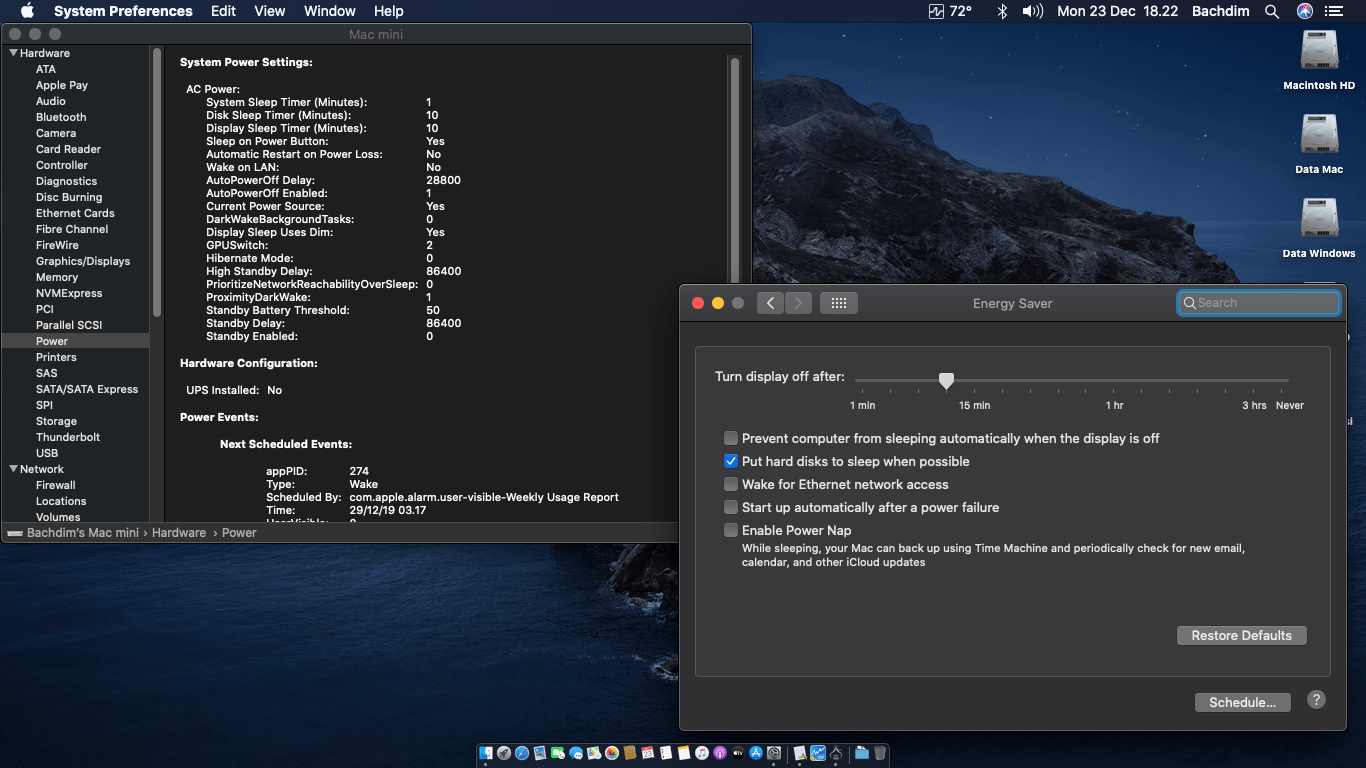This screenshot has height=768, width=1366.
Task: Check Start up automatically after a power failure
Action: tap(731, 507)
